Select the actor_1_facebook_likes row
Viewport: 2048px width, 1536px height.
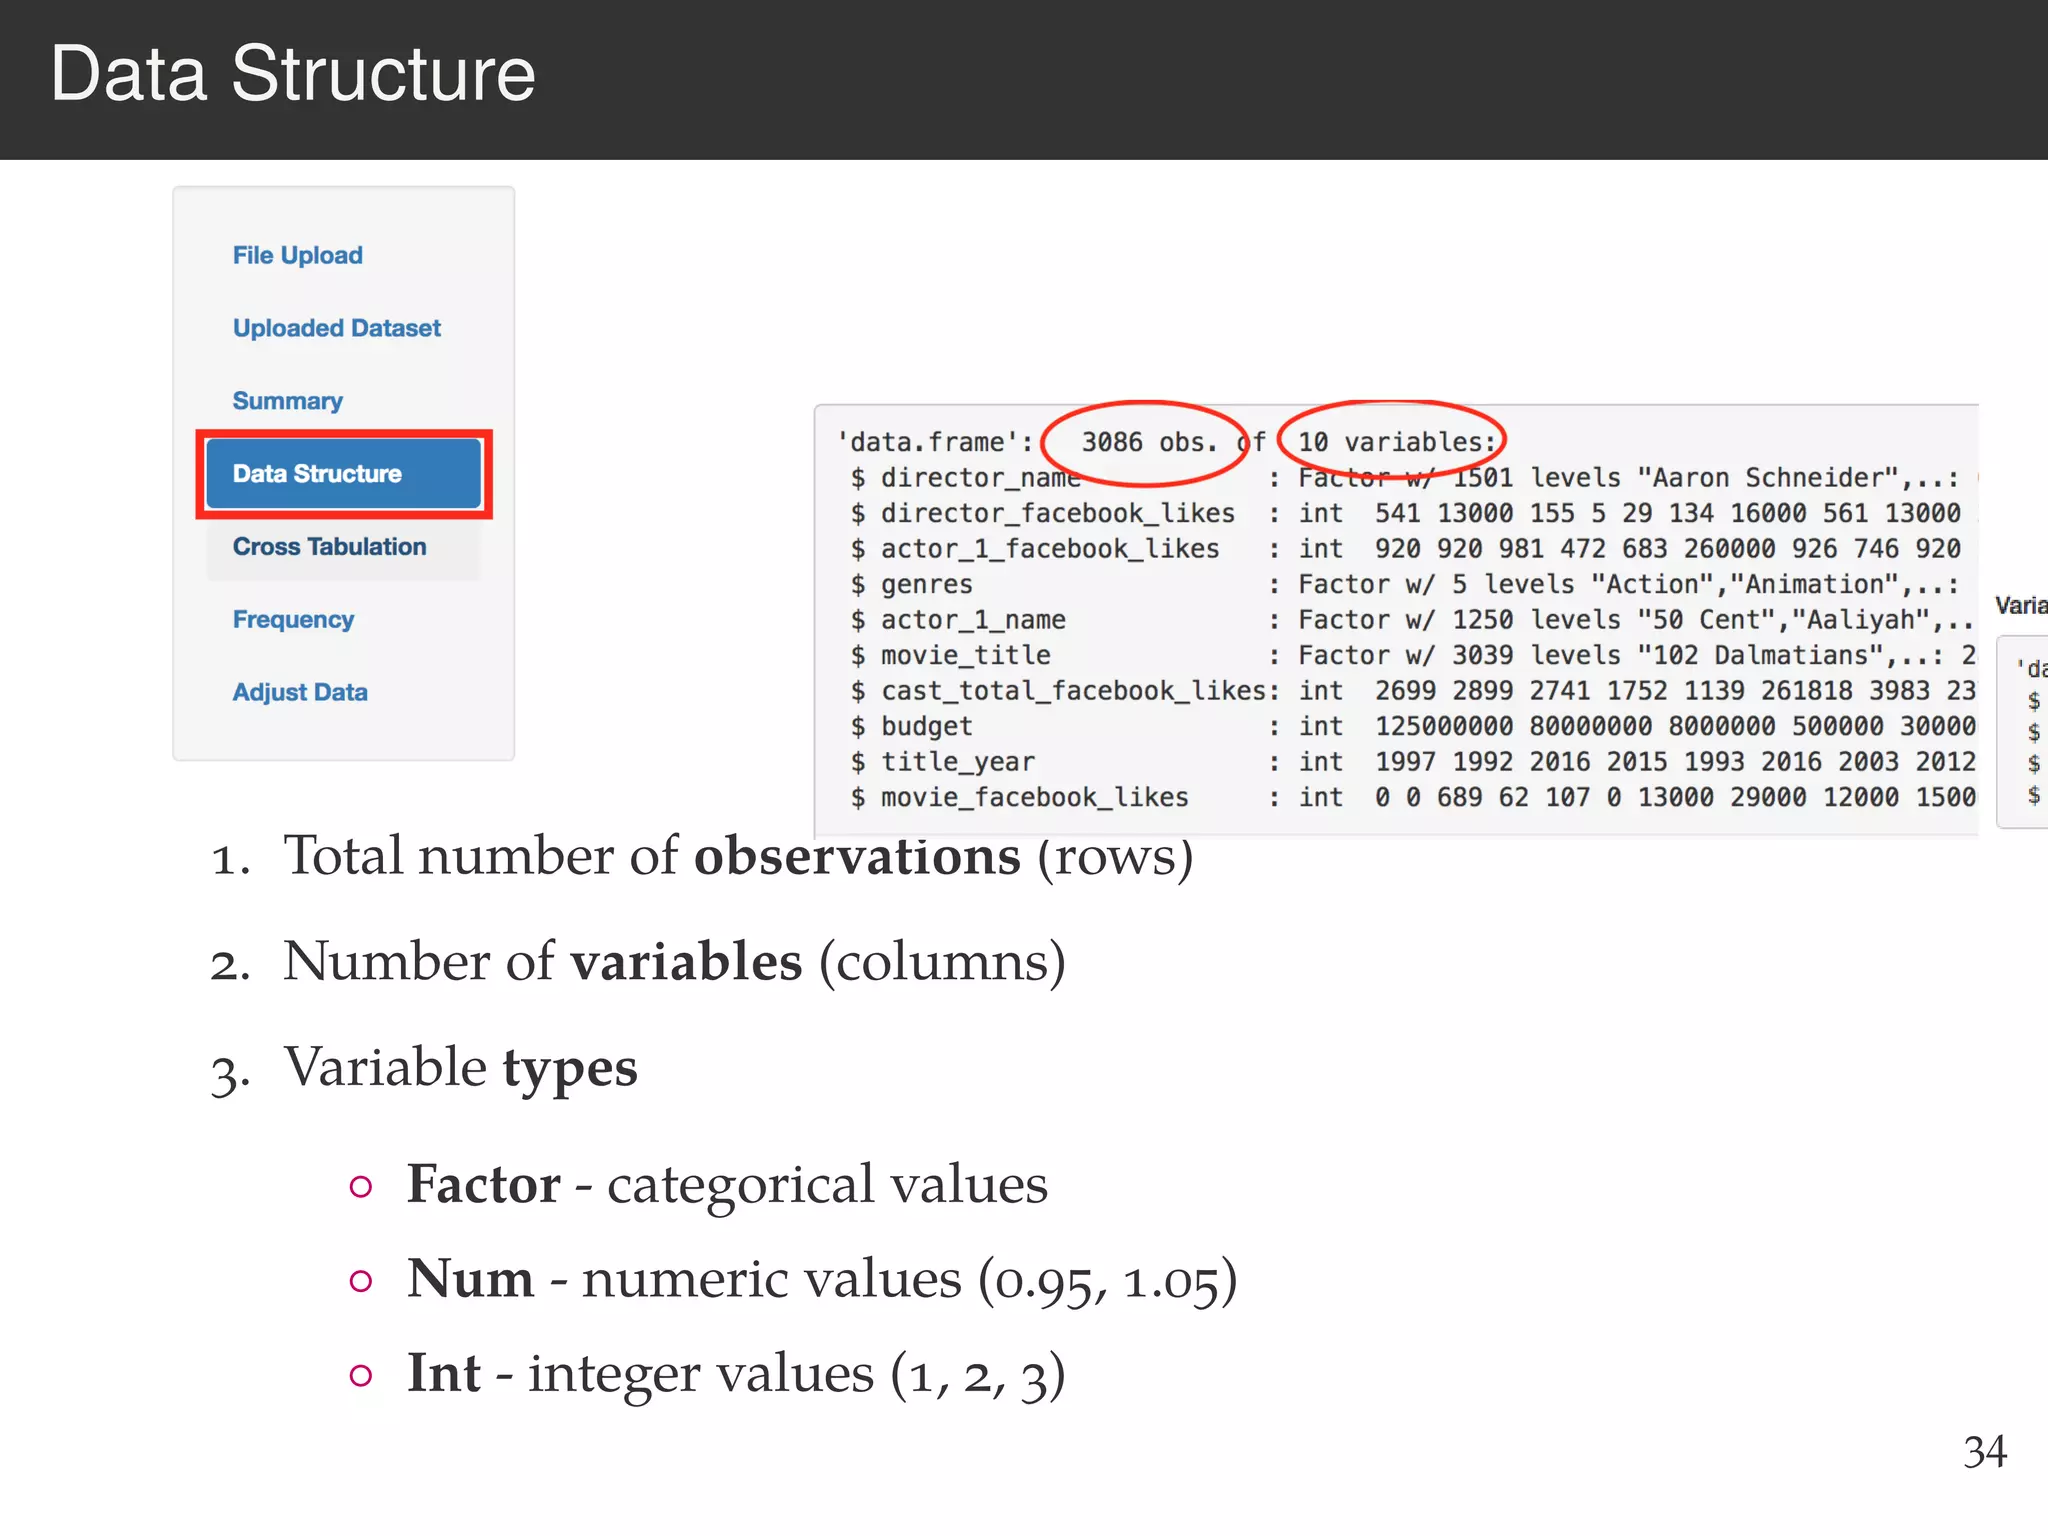point(1412,549)
